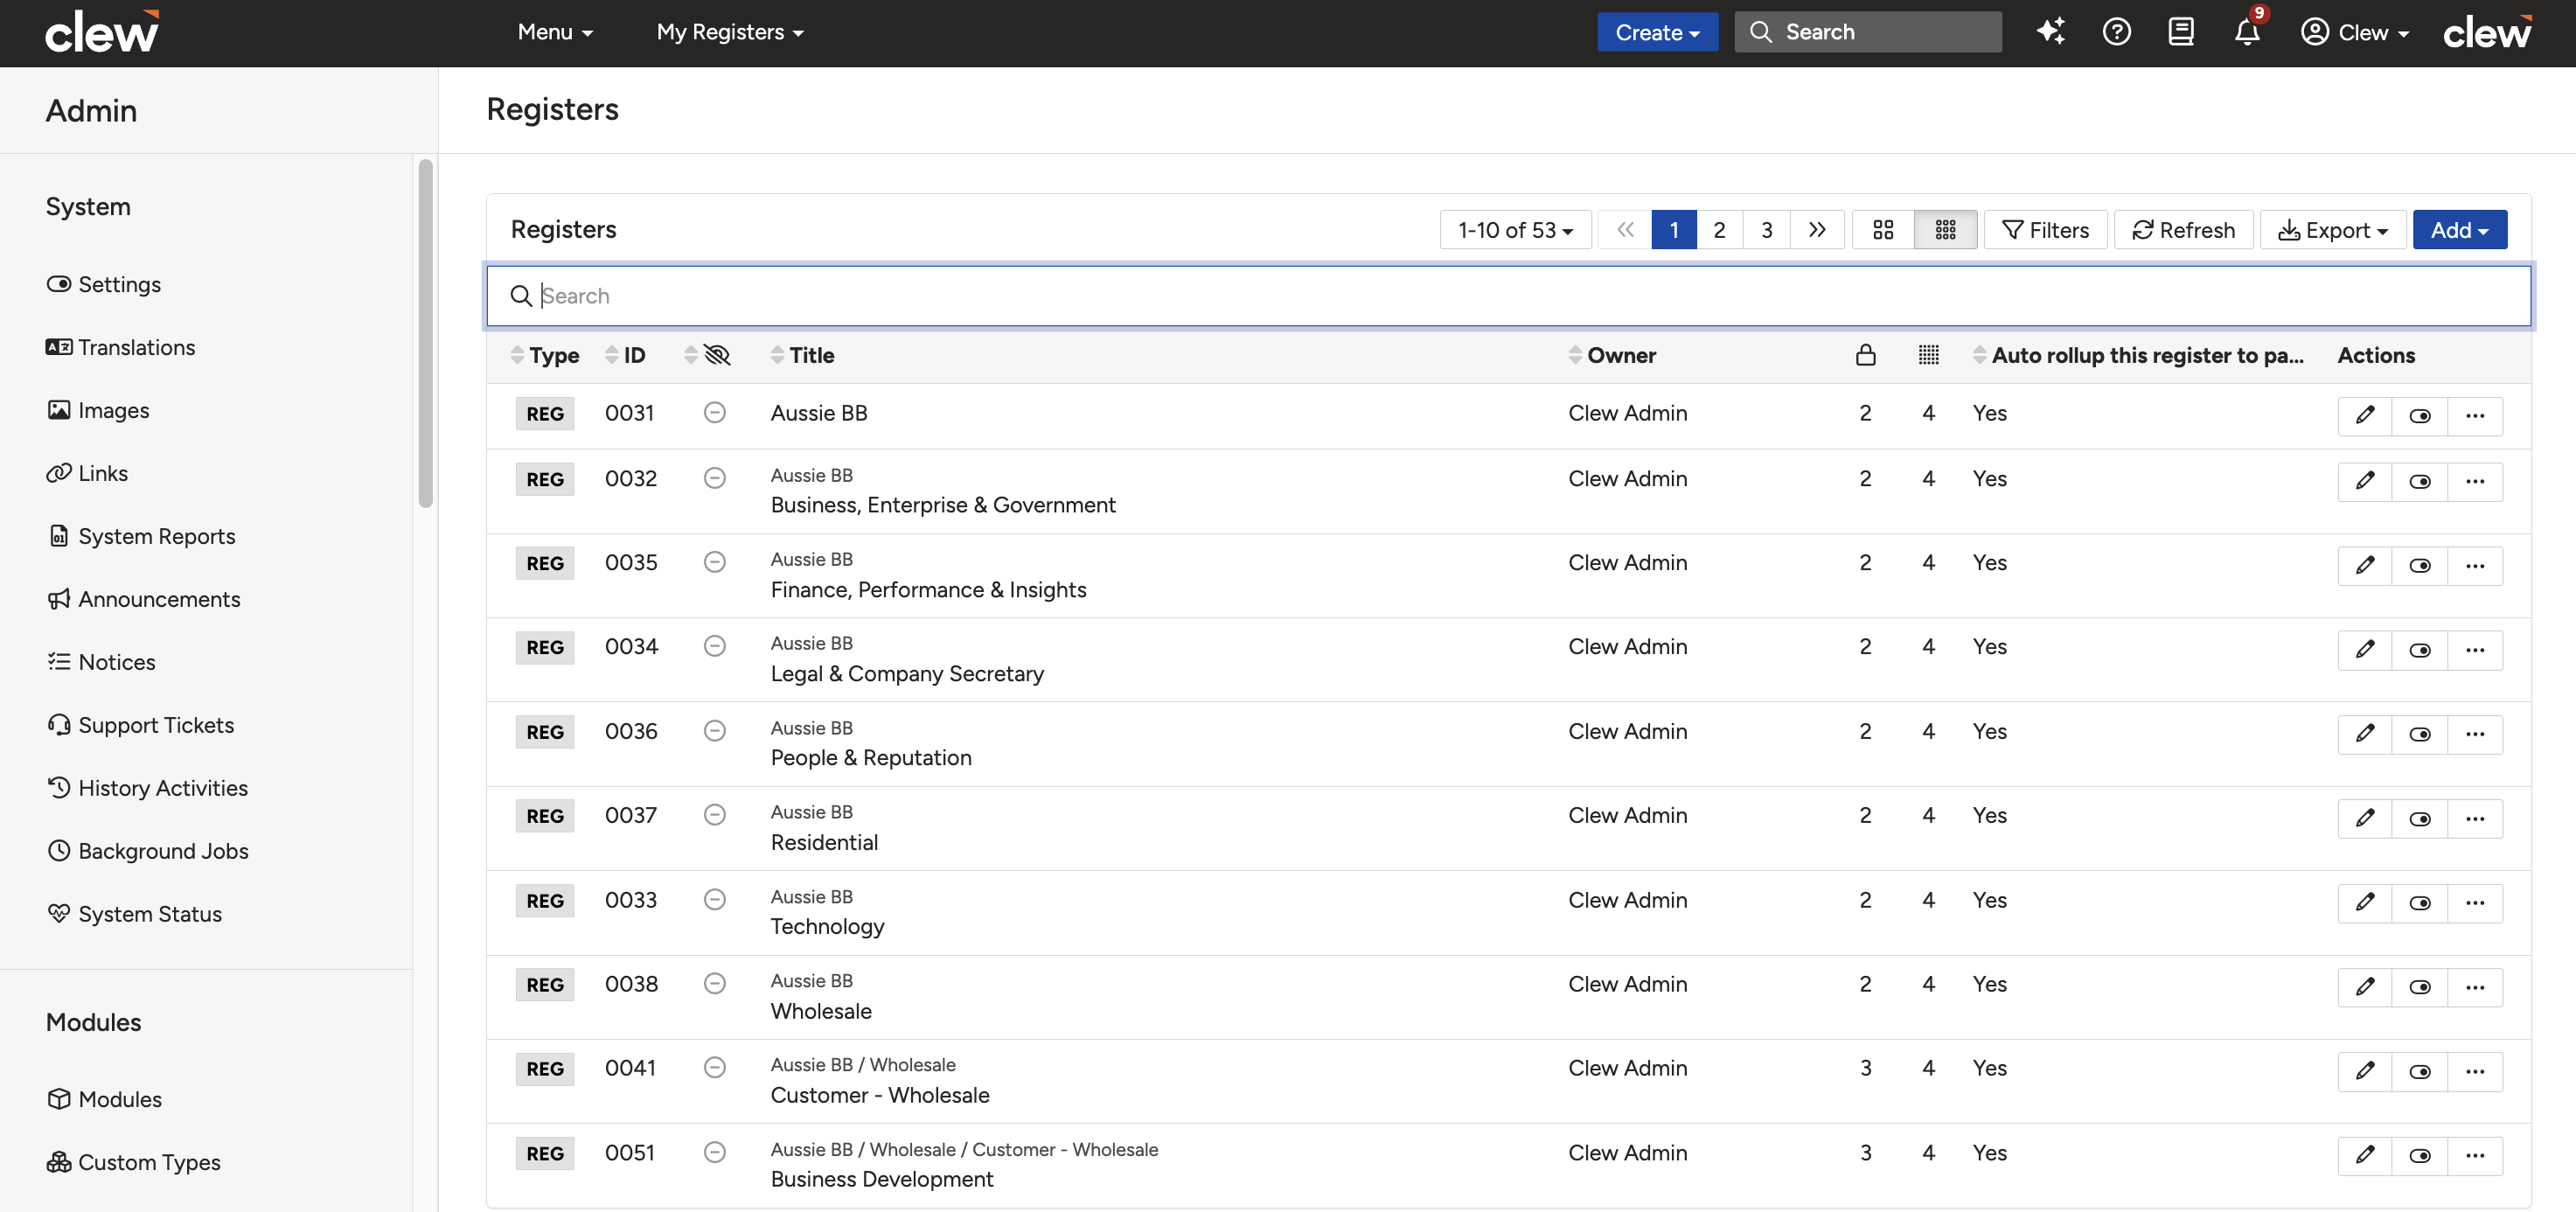Viewport: 2576px width, 1212px height.
Task: Sort the table by ID column
Action: [625, 355]
